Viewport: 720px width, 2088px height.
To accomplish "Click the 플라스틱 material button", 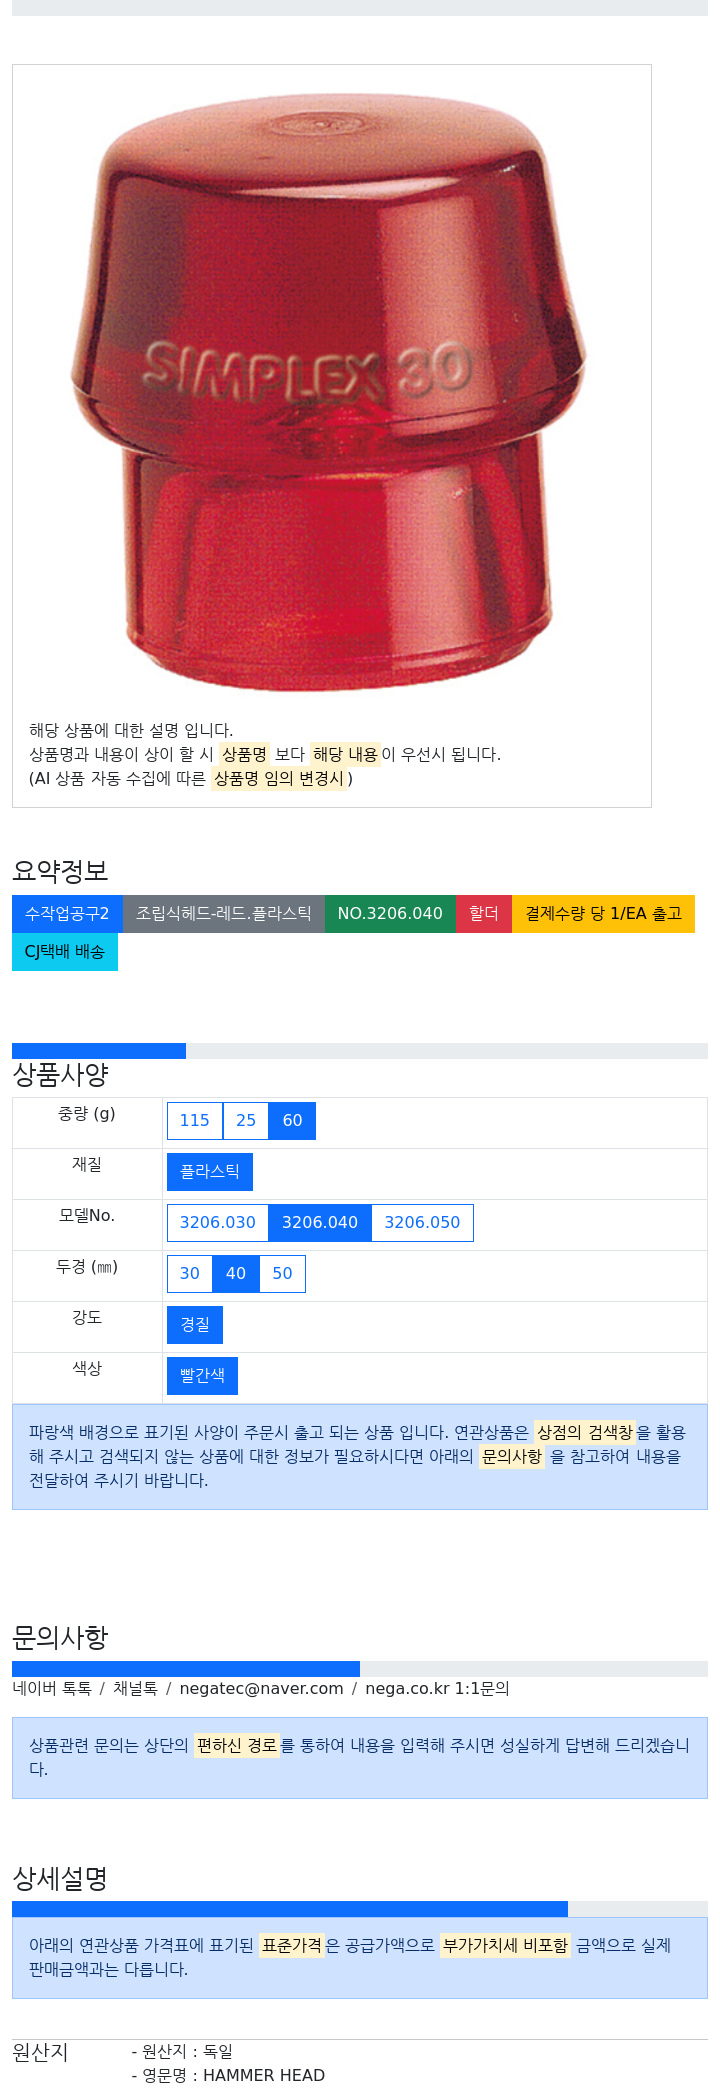I will pyautogui.click(x=210, y=1171).
